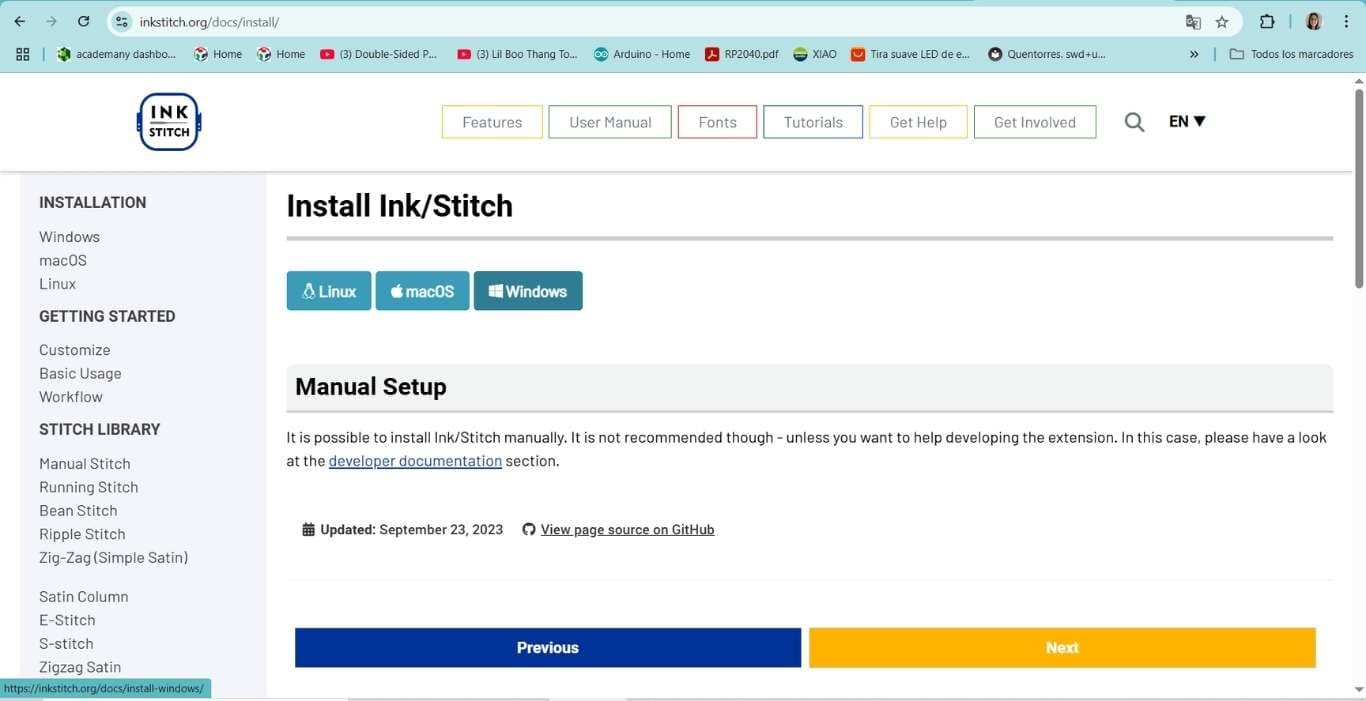The image size is (1366, 701).
Task: Open the Chrome profile avatar
Action: pyautogui.click(x=1314, y=21)
